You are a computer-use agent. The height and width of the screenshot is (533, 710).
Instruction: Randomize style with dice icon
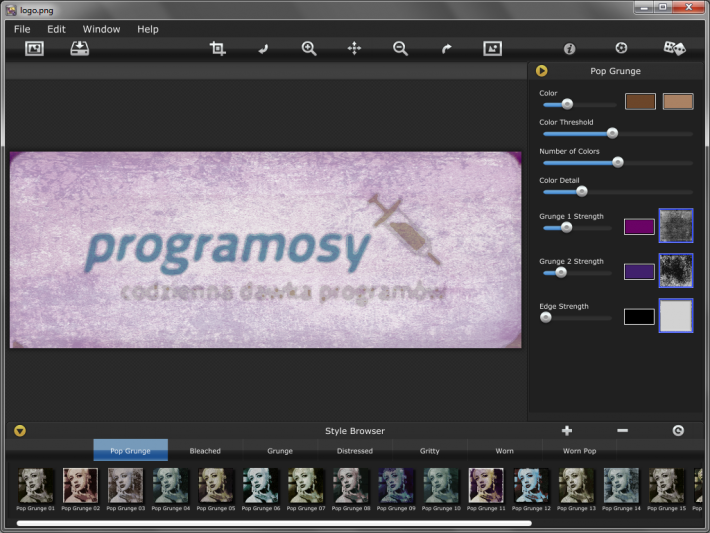674,48
